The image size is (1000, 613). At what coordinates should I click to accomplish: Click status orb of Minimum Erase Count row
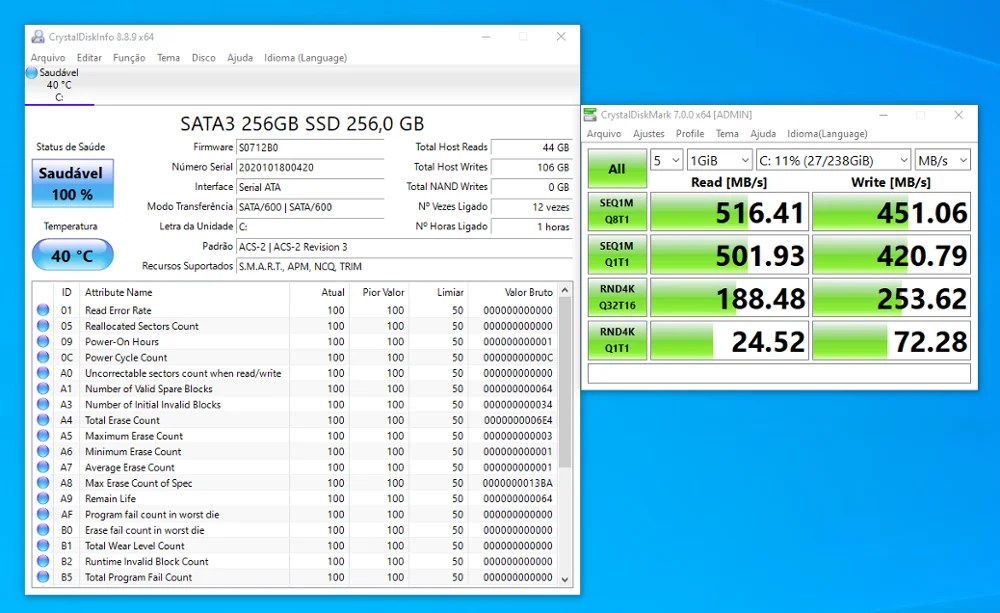[x=43, y=452]
